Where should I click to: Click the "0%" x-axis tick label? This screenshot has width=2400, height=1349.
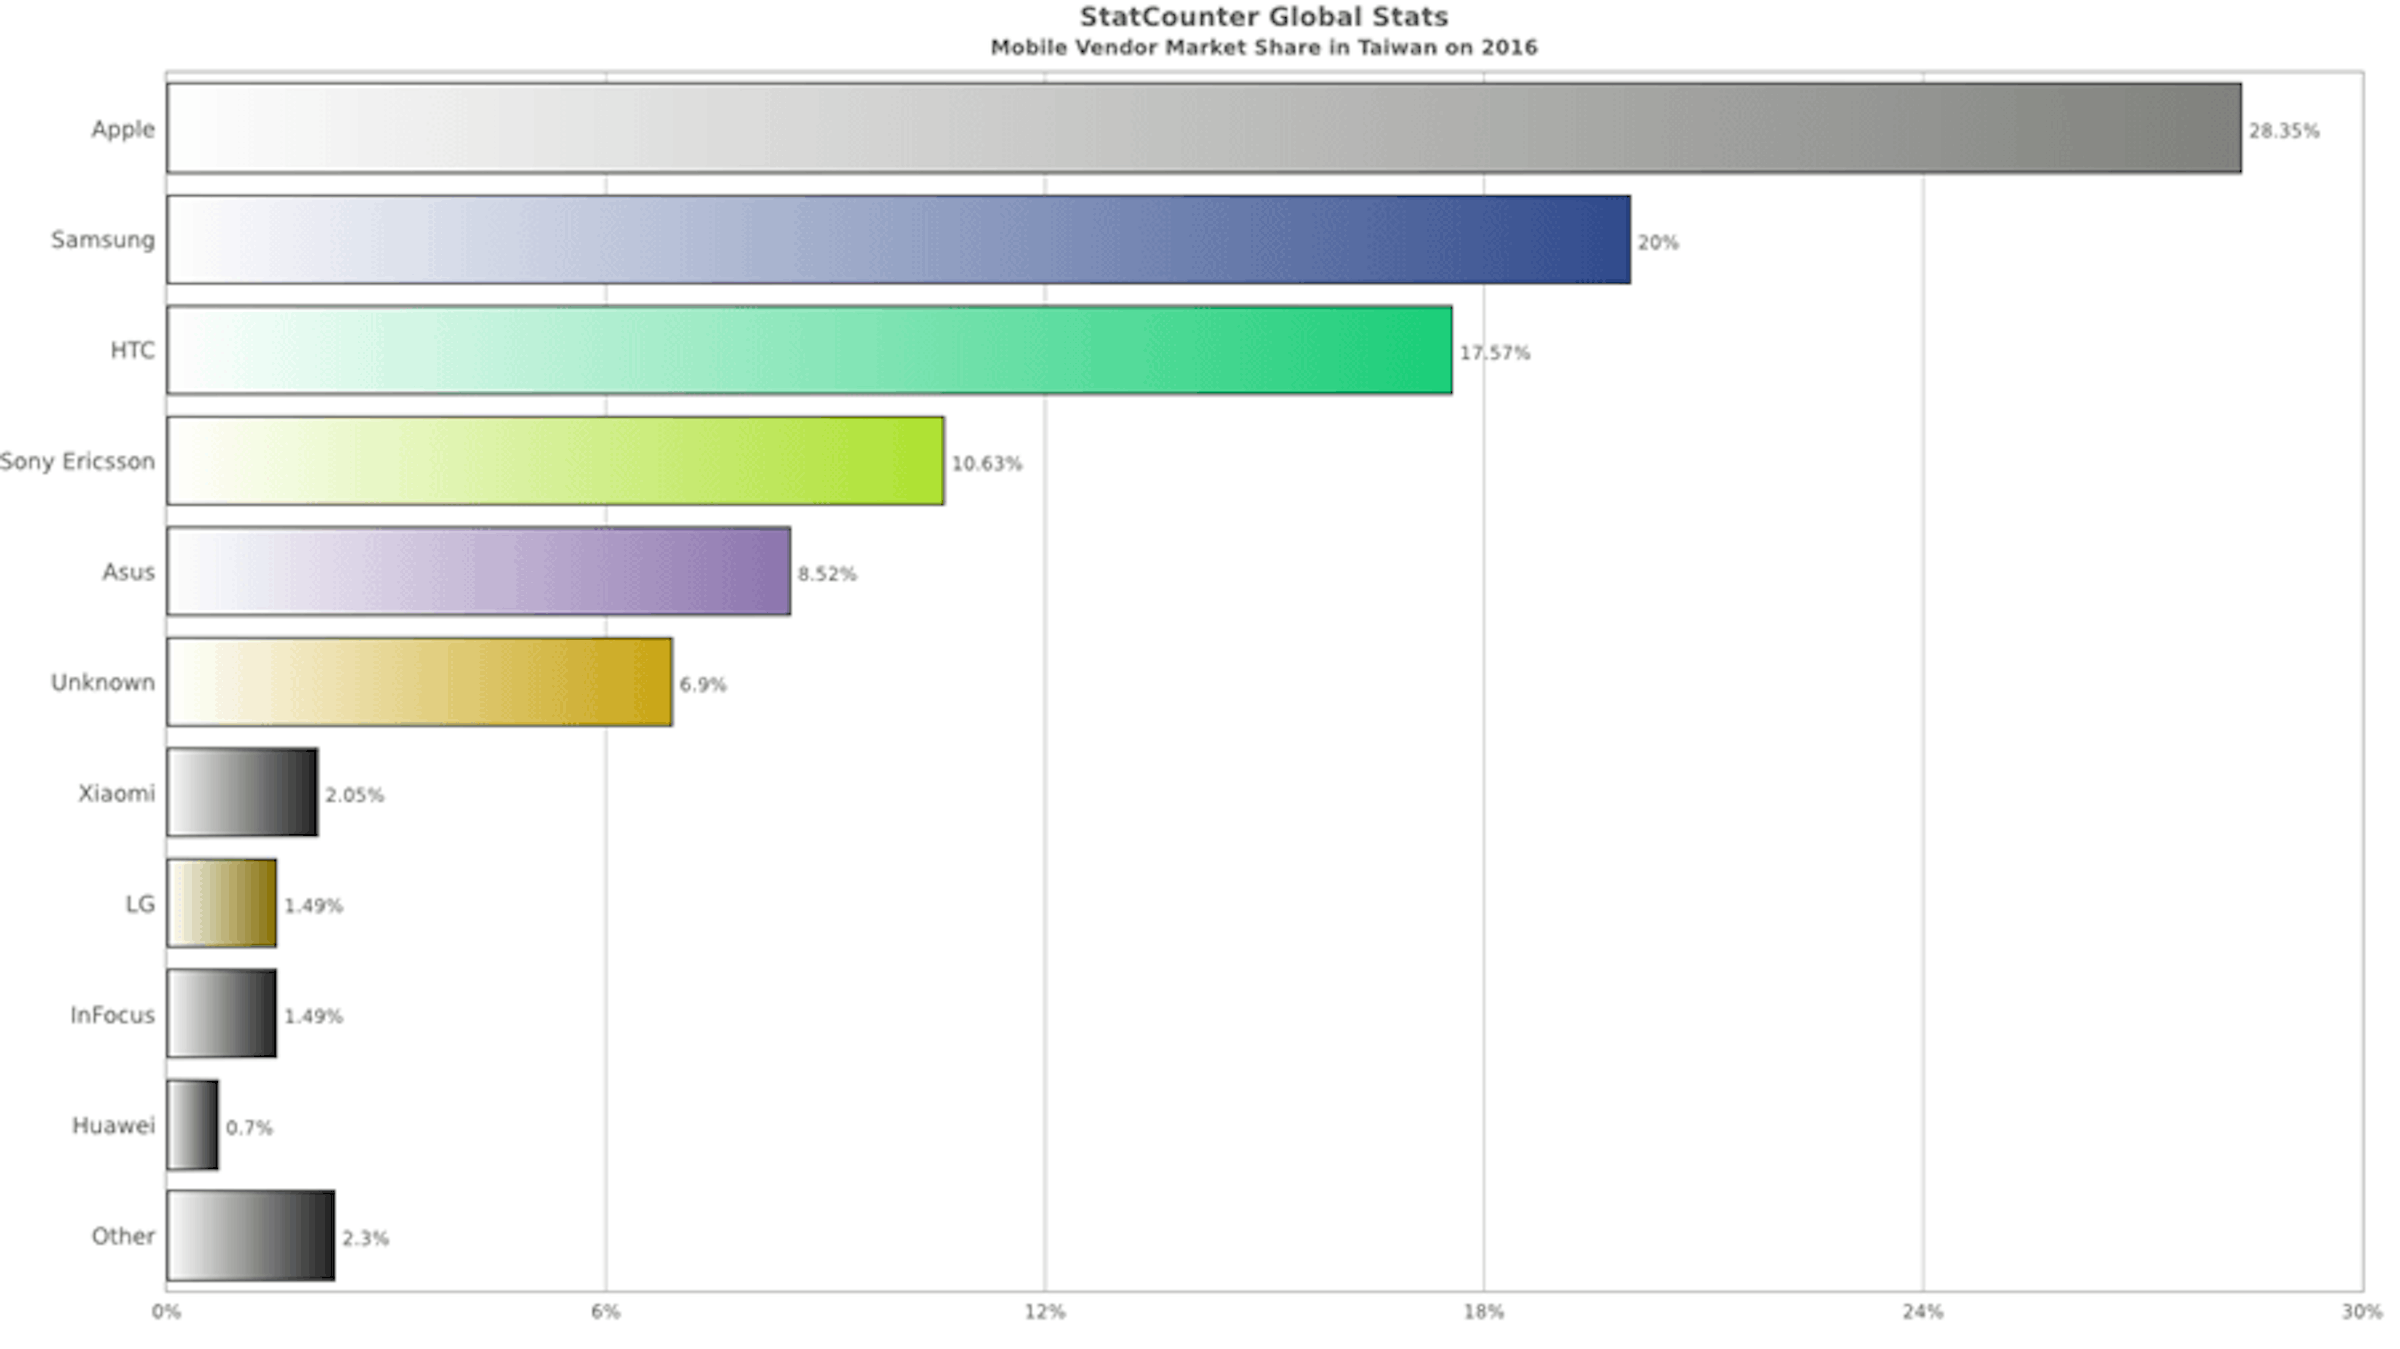[166, 1312]
